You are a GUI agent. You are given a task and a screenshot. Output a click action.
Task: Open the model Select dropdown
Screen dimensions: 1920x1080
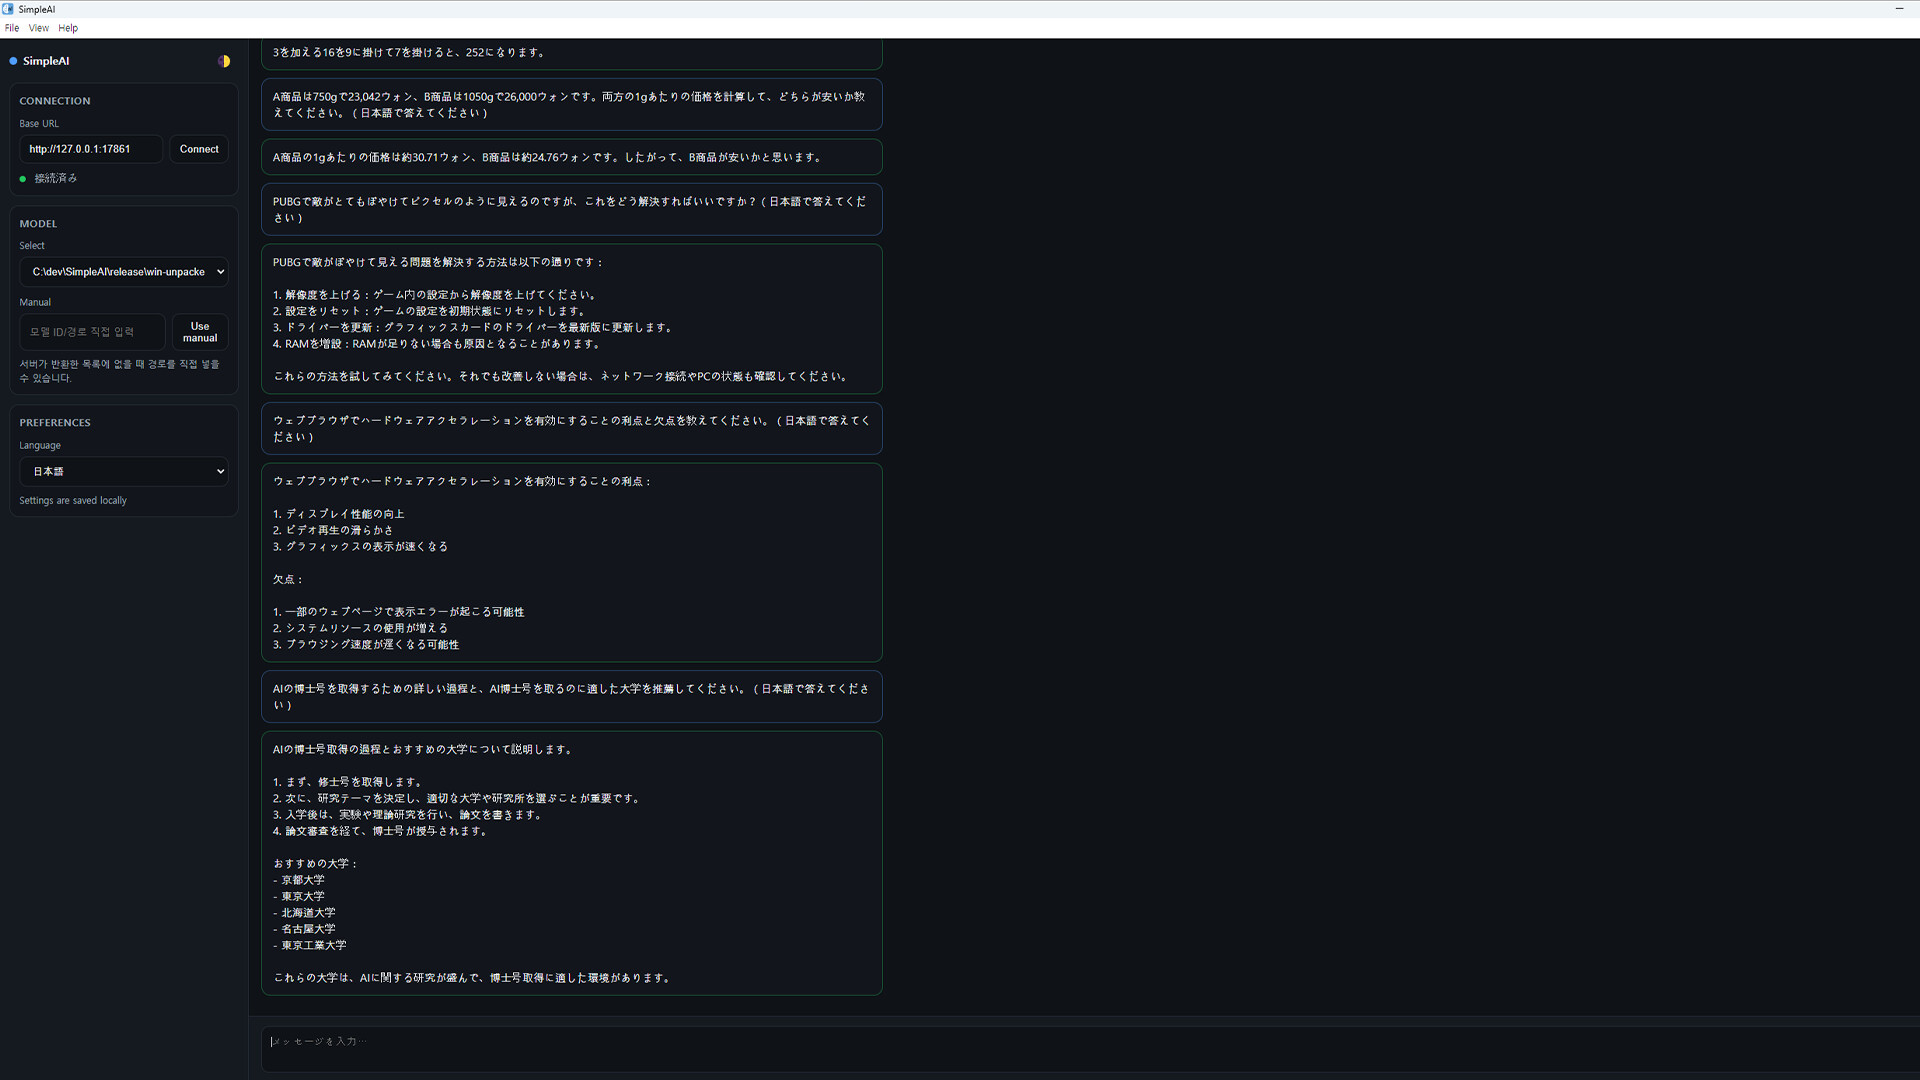tap(123, 271)
